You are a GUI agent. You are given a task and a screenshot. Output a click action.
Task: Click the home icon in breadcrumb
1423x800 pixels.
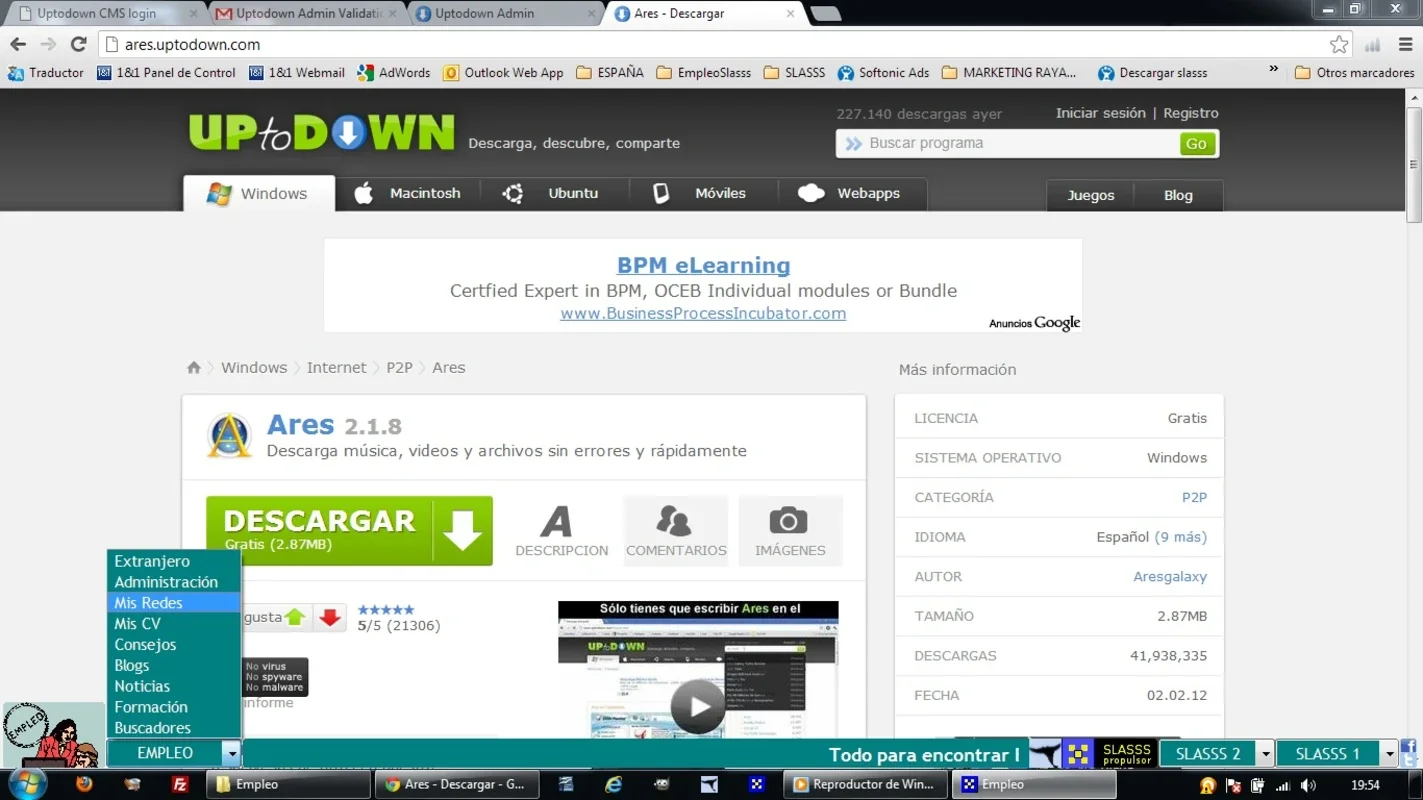pyautogui.click(x=194, y=367)
